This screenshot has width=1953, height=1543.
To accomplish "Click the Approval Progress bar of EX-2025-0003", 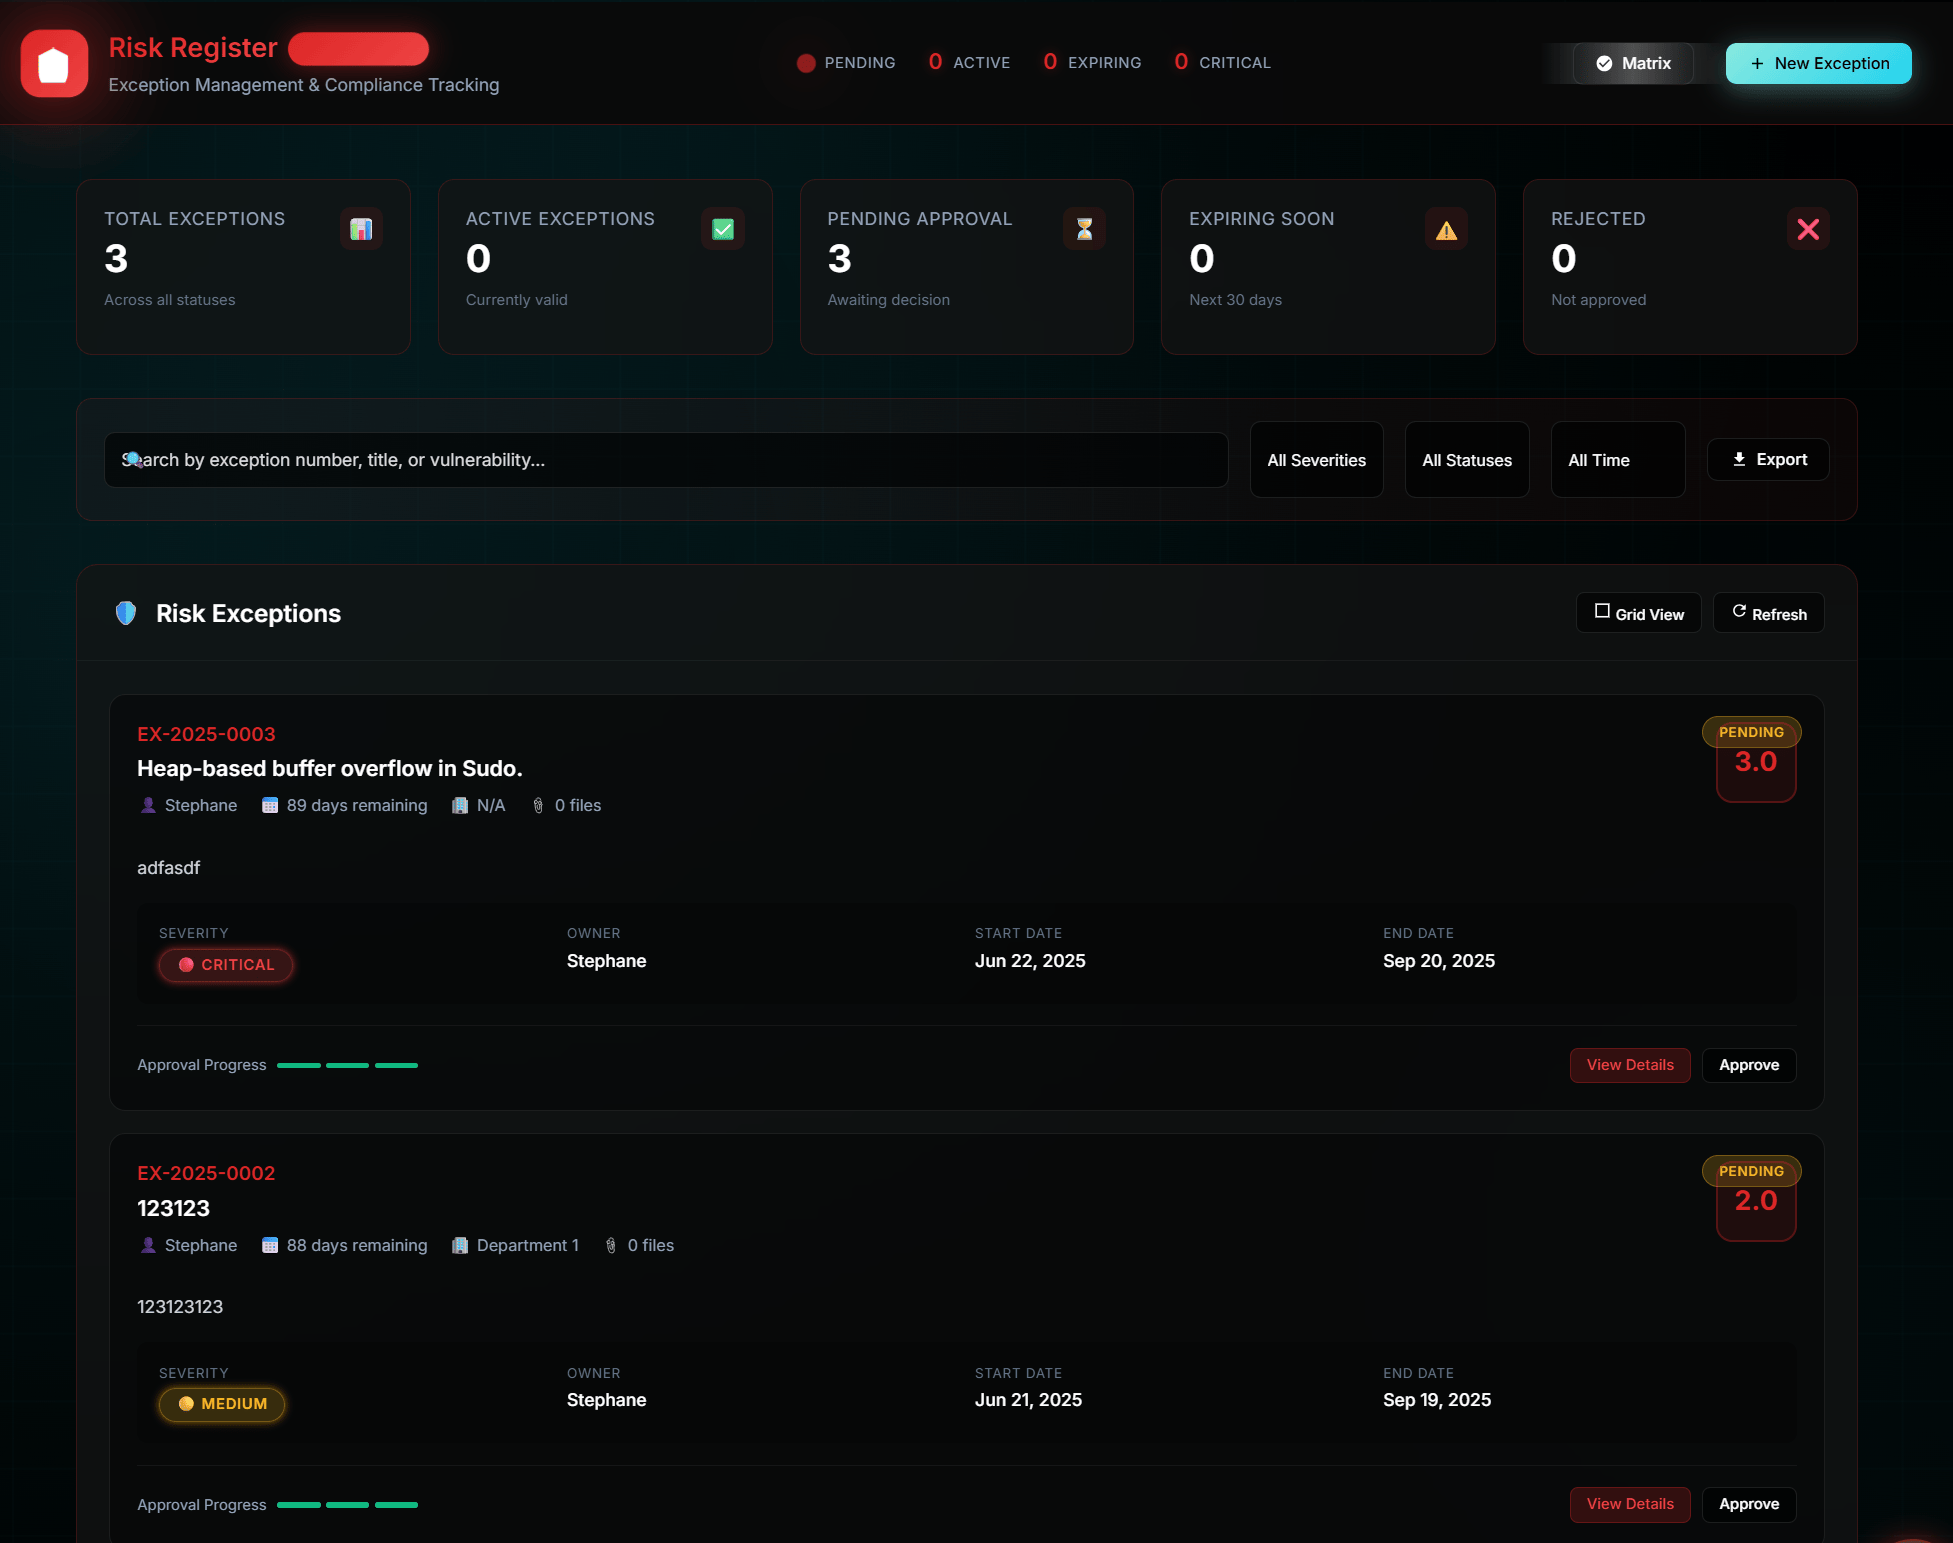I will click(x=347, y=1065).
